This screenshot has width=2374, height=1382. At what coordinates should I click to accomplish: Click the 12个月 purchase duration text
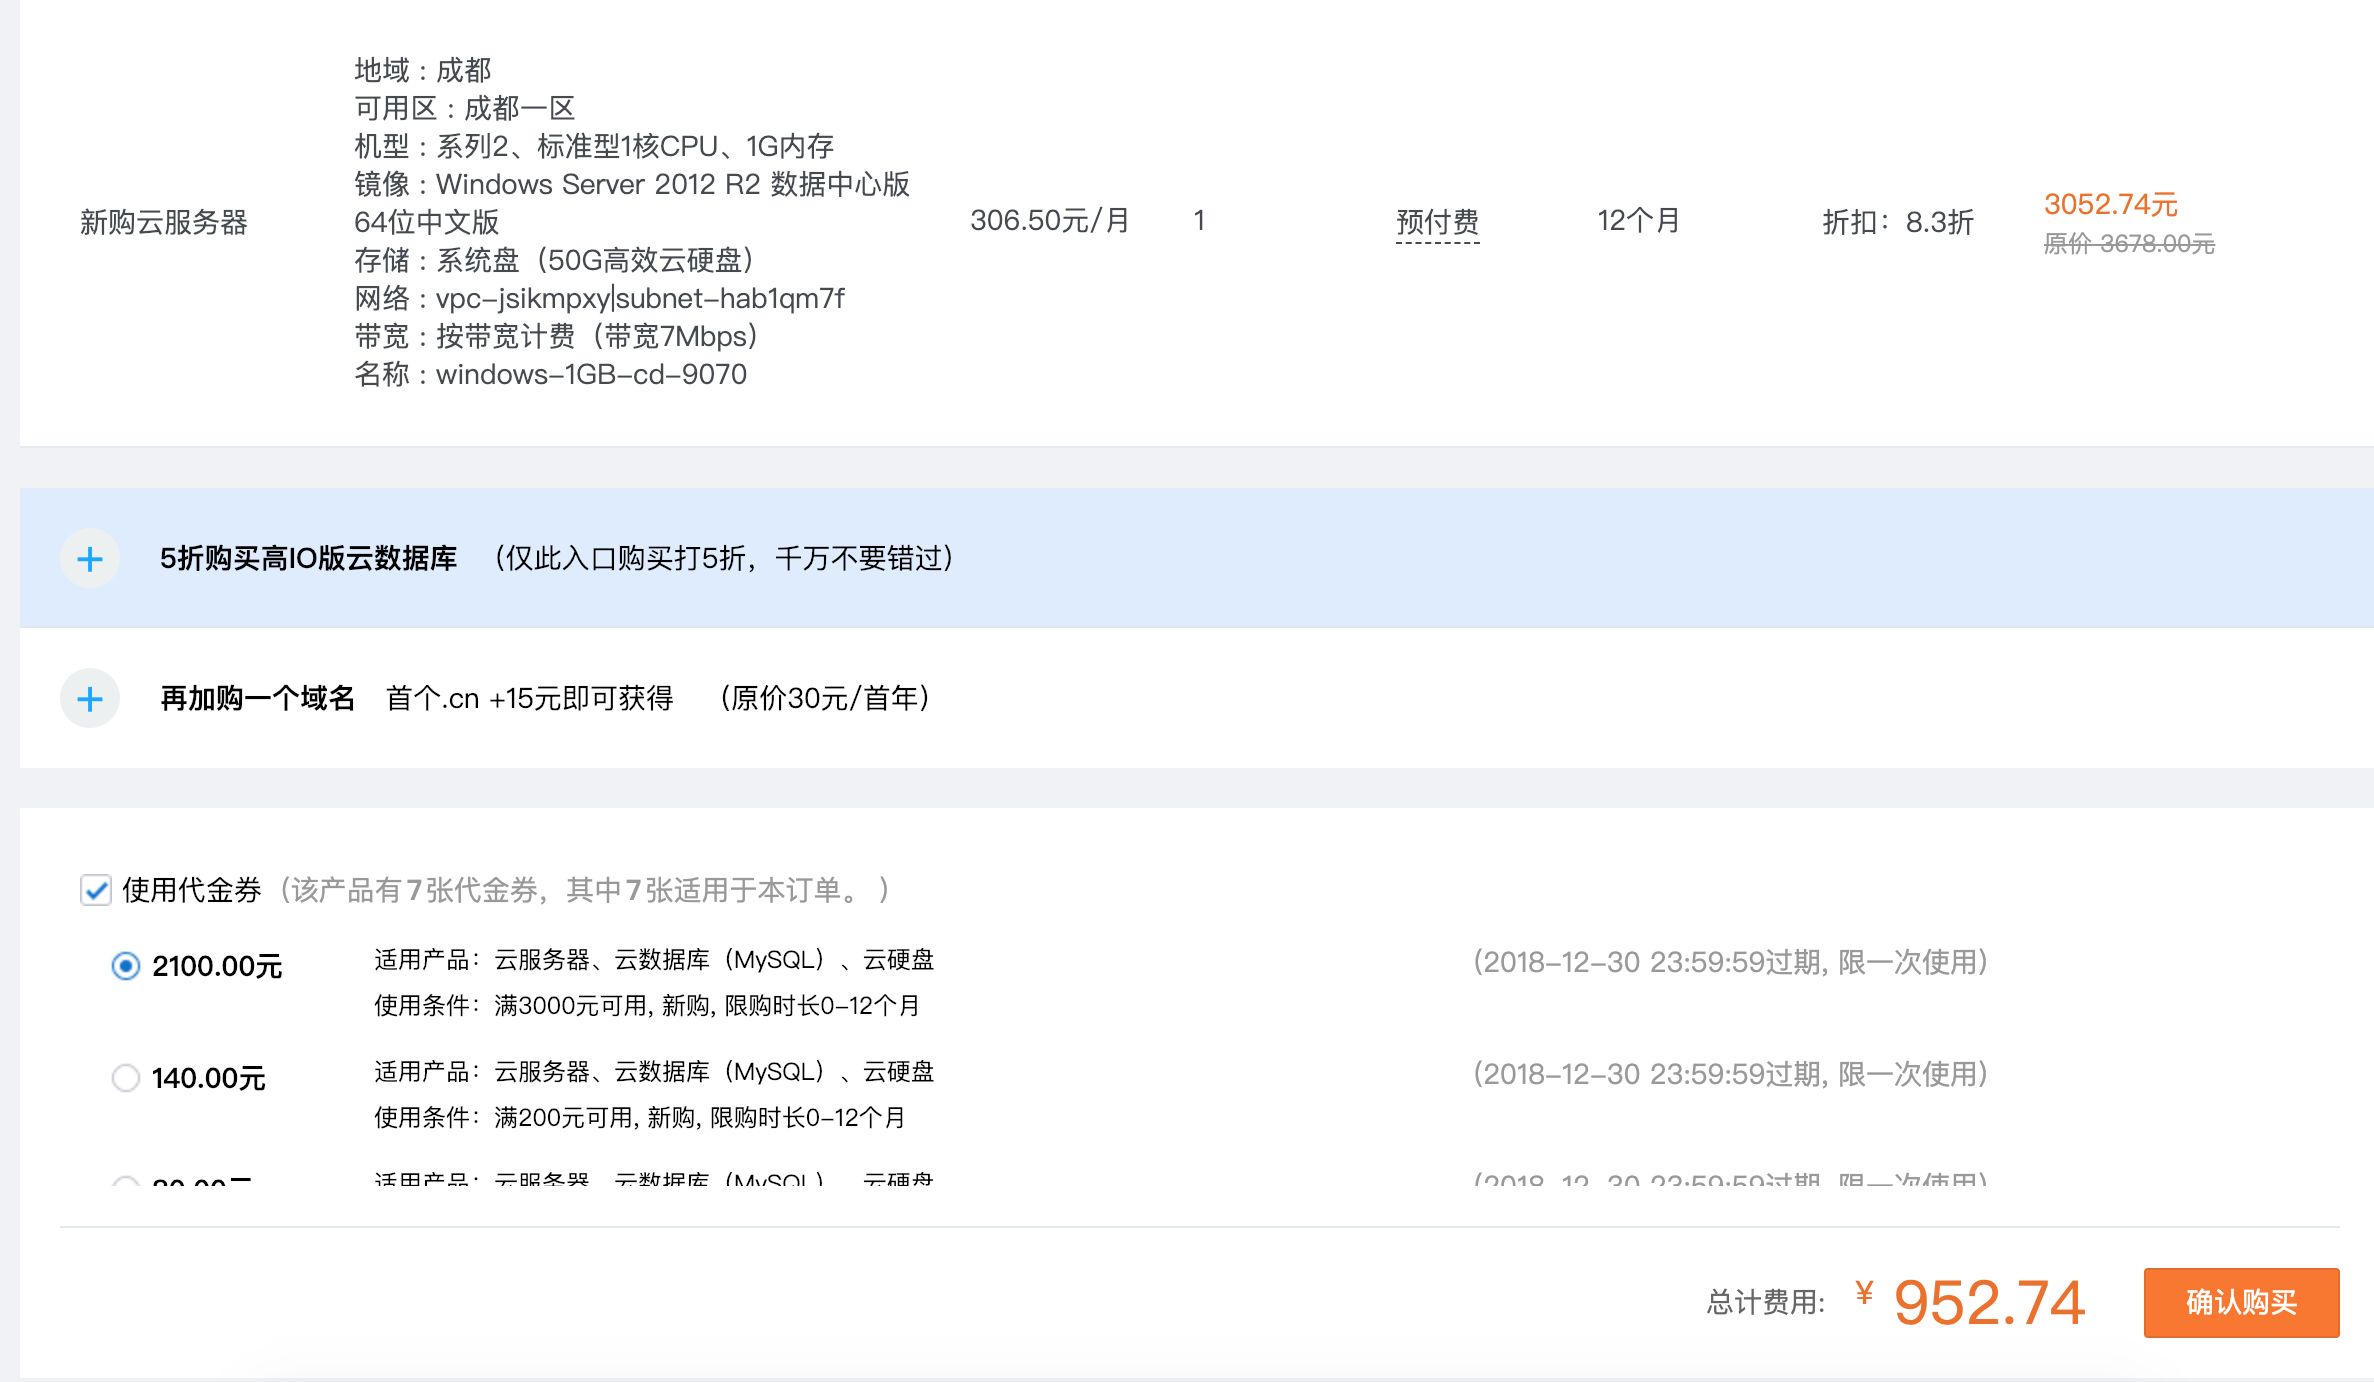tap(1638, 220)
